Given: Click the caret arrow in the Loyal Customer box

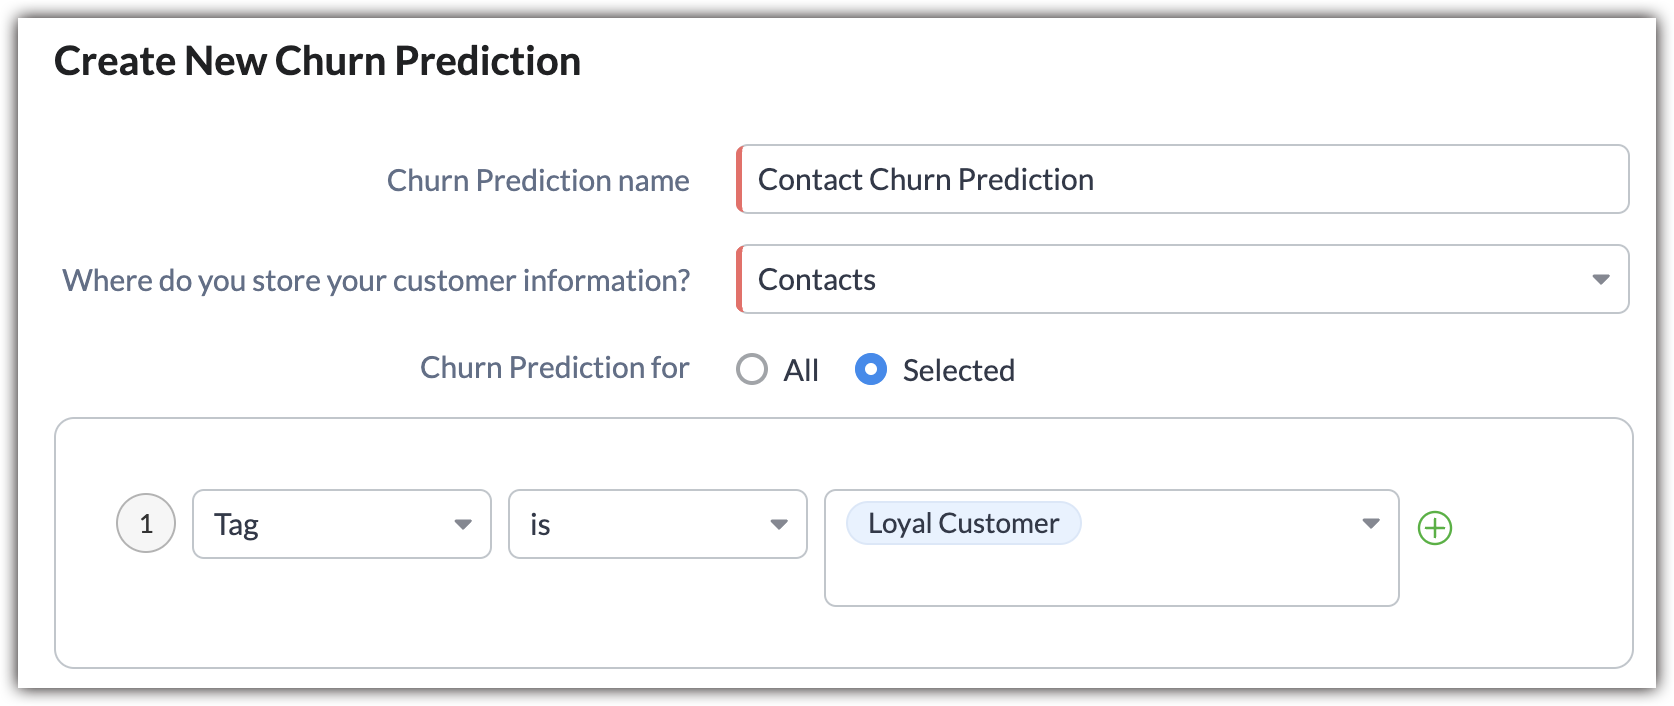Looking at the screenshot, I should [1371, 524].
